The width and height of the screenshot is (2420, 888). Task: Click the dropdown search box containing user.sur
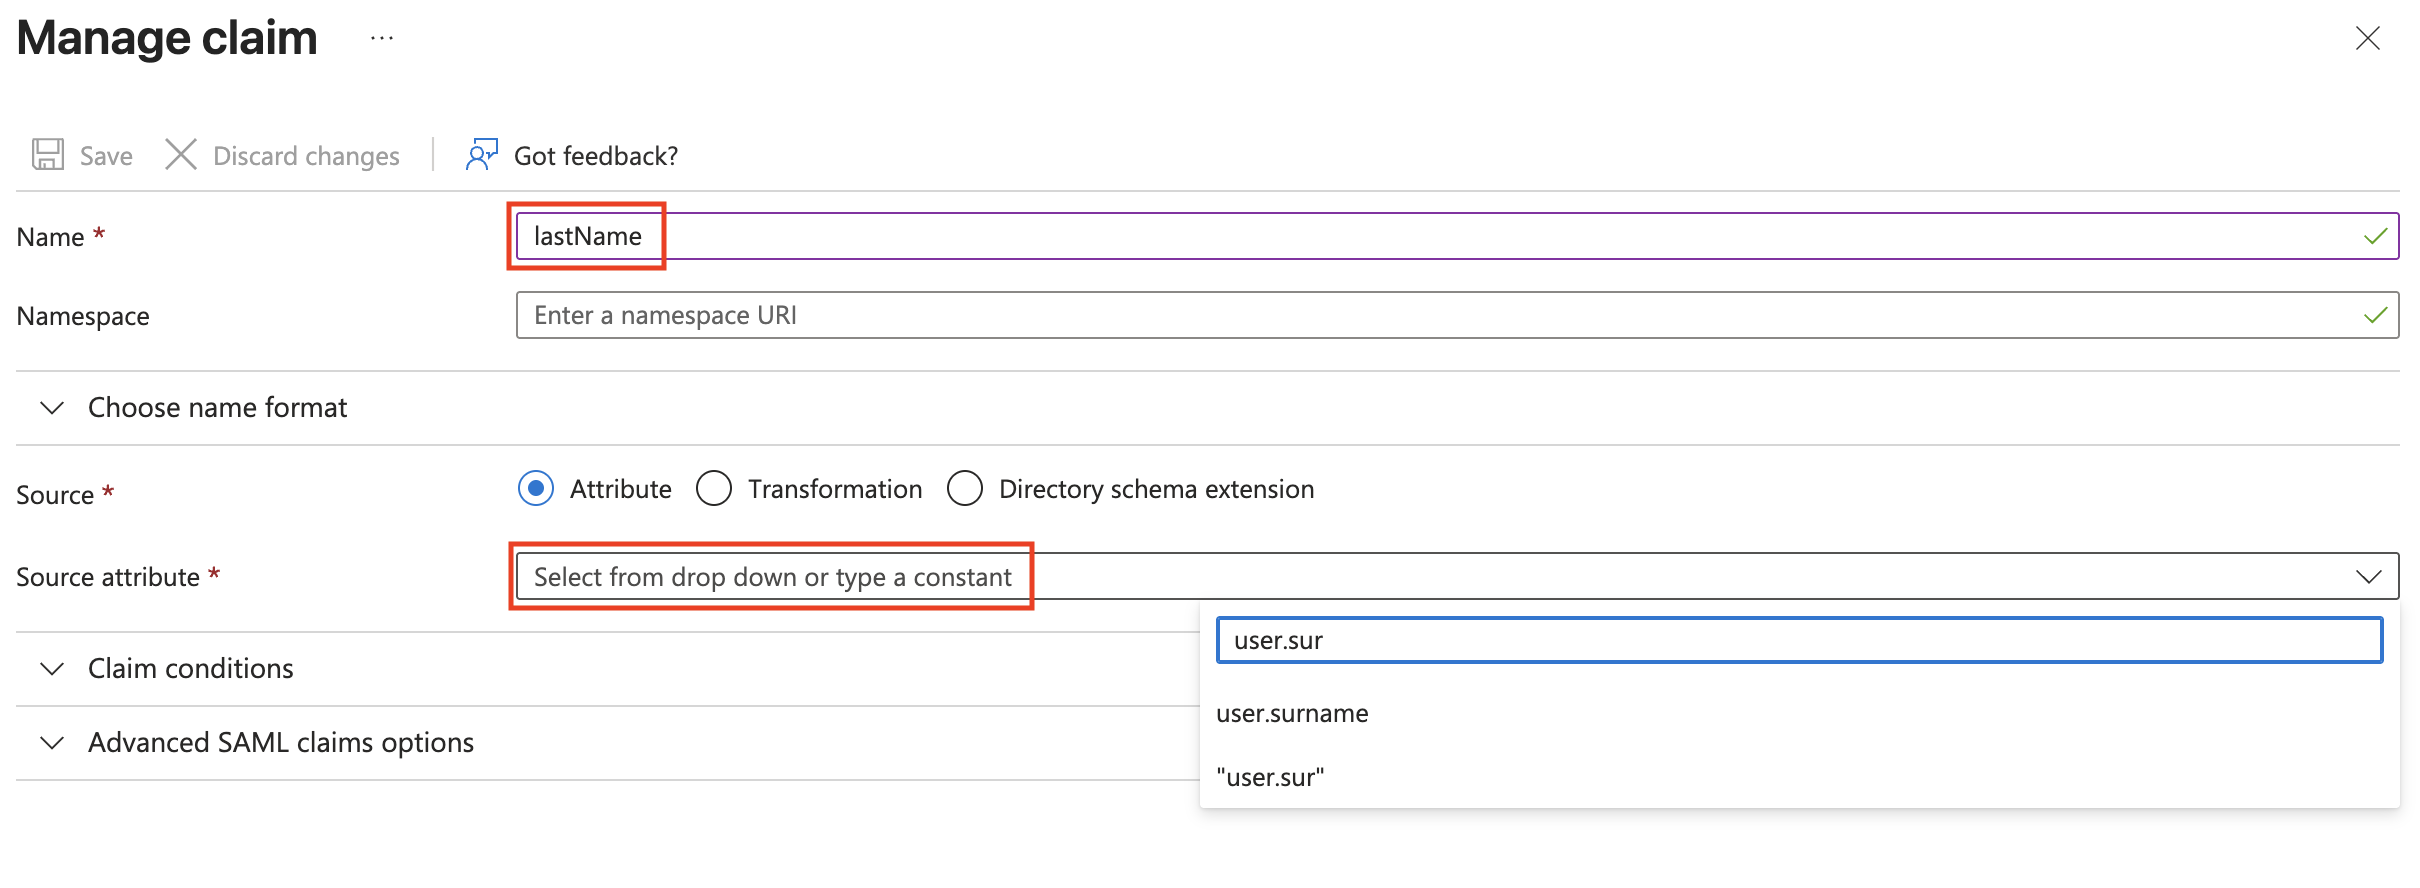[1798, 641]
